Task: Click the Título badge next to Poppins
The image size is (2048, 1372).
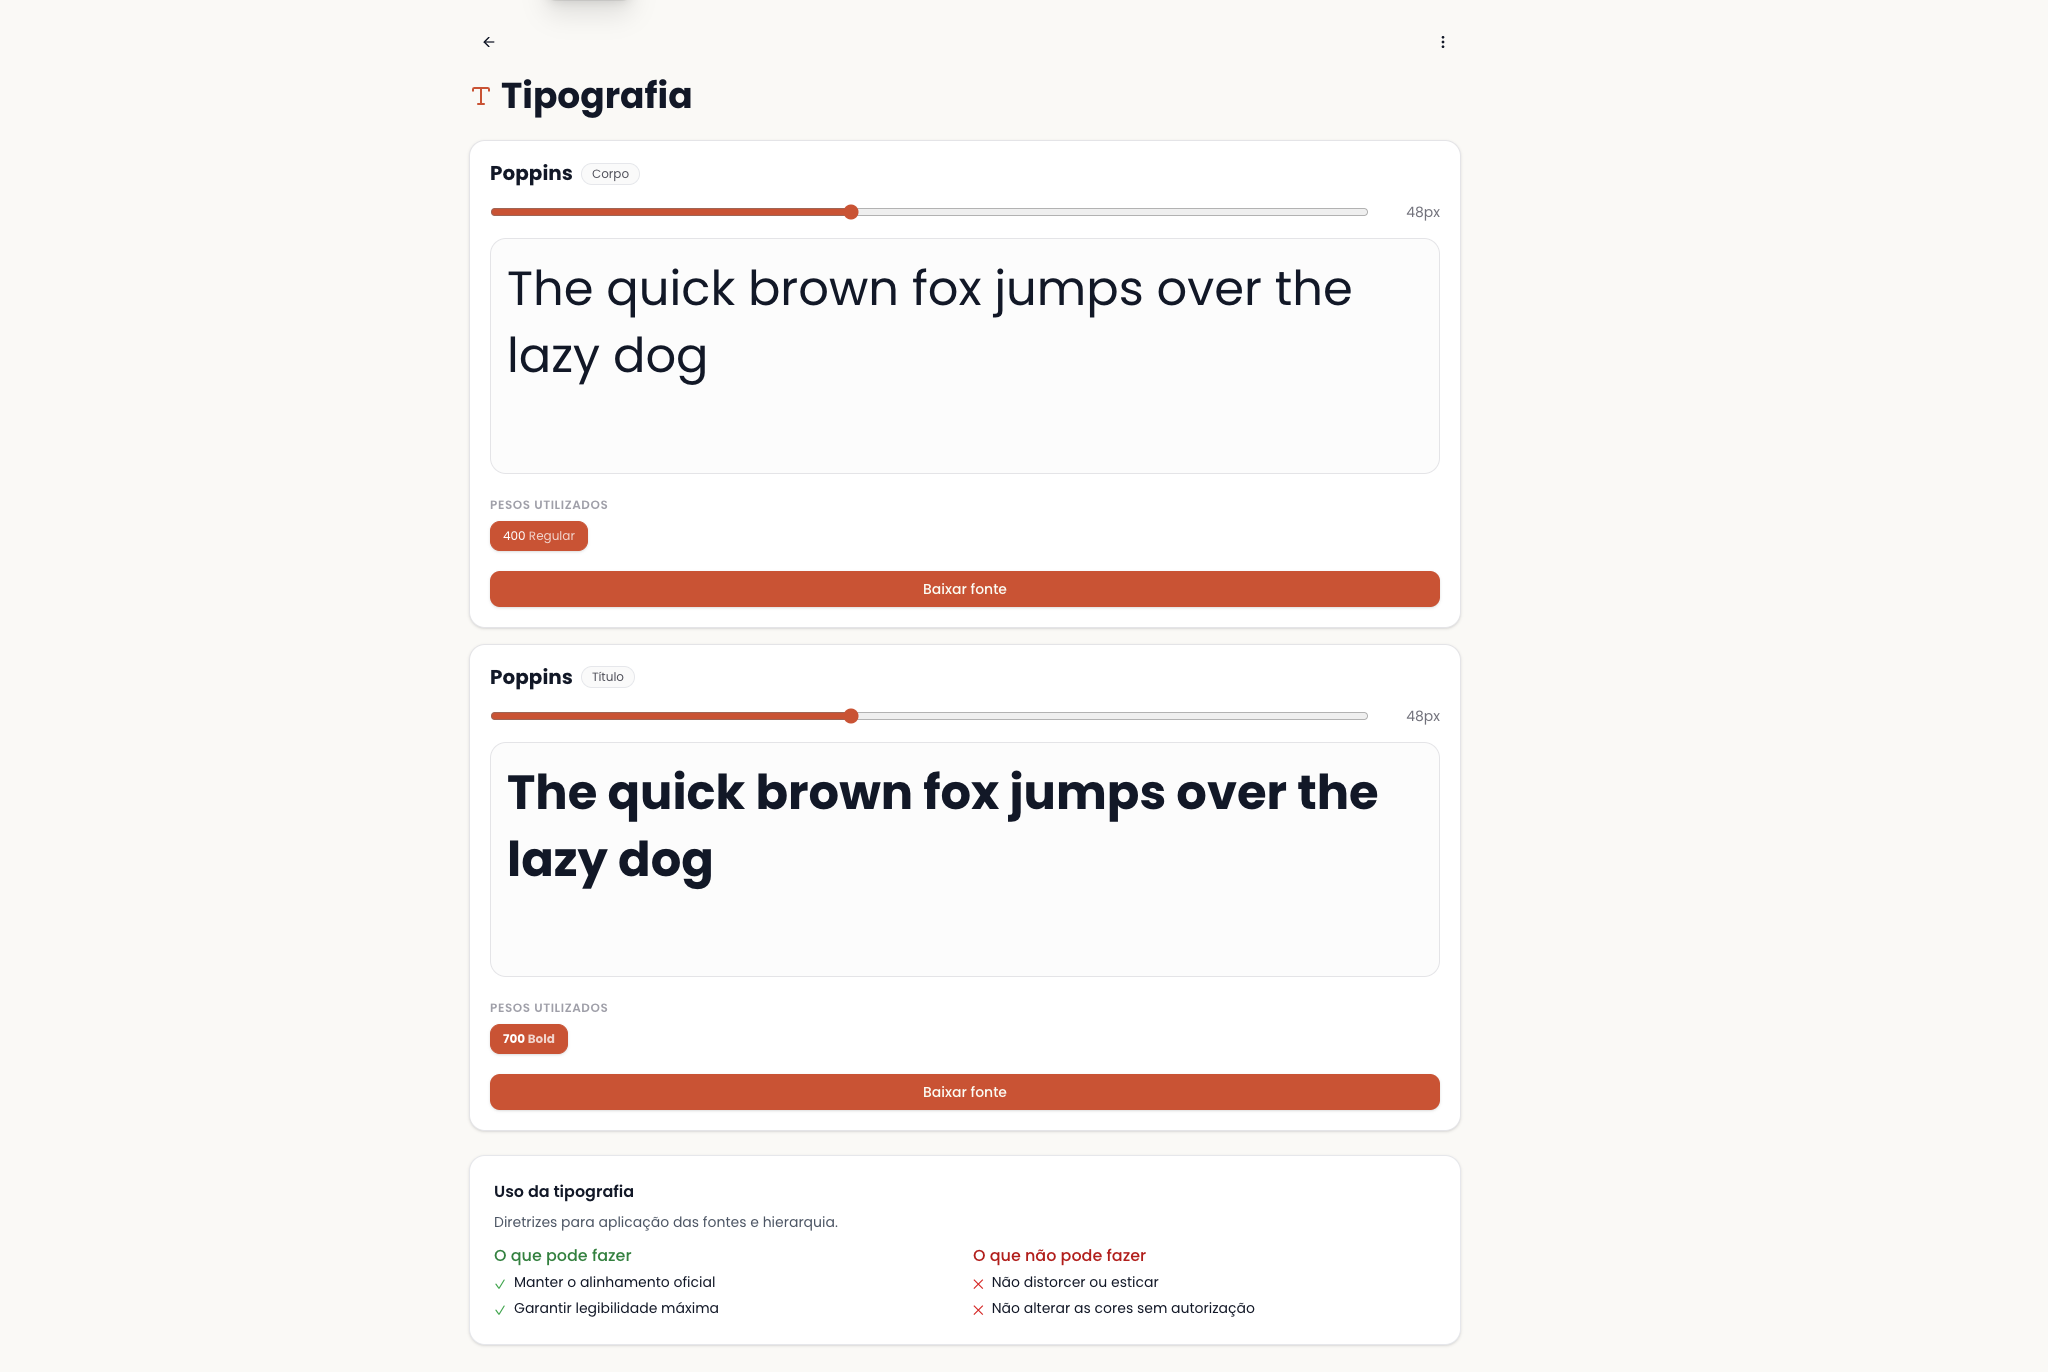Action: tap(607, 677)
